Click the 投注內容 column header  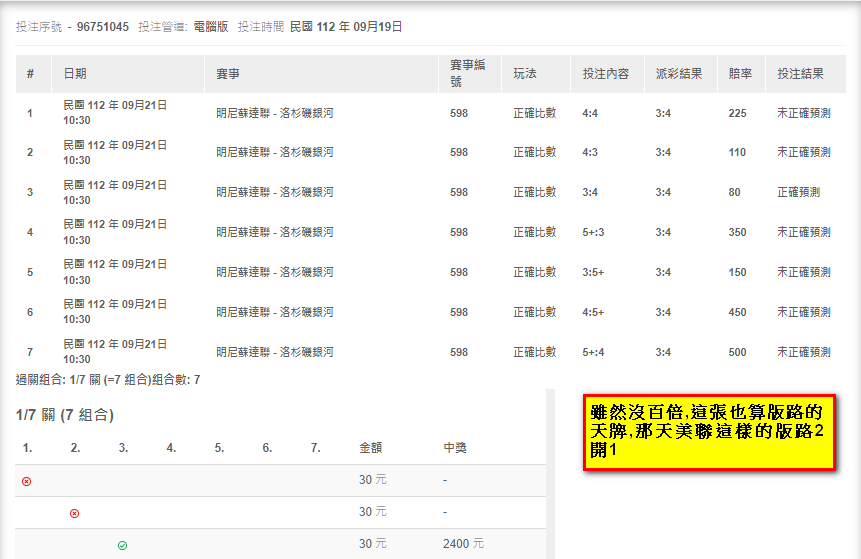[x=606, y=74]
